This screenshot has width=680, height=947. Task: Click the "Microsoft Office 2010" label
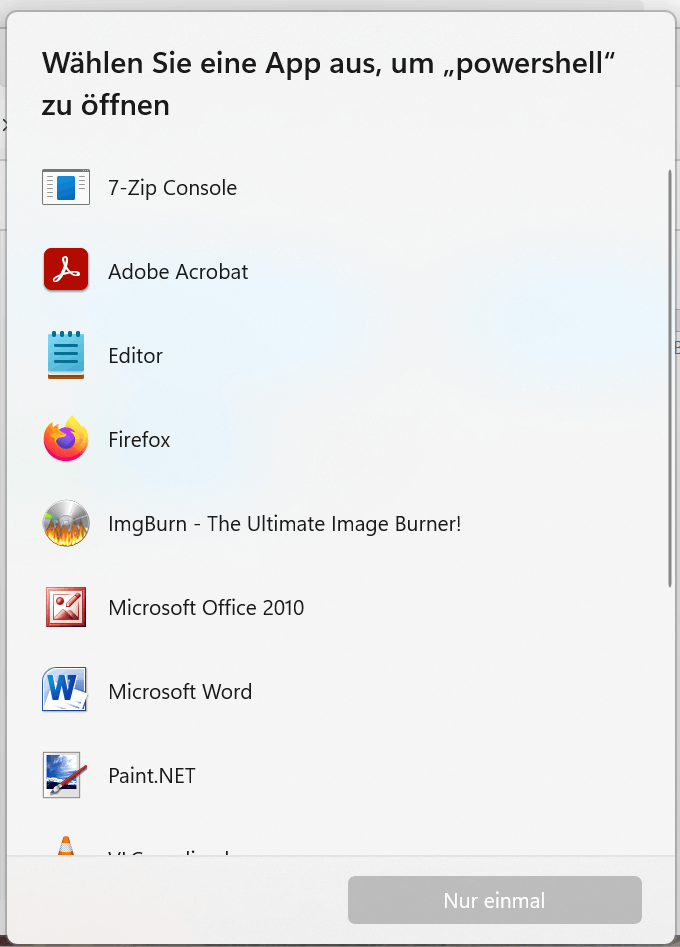coord(206,608)
